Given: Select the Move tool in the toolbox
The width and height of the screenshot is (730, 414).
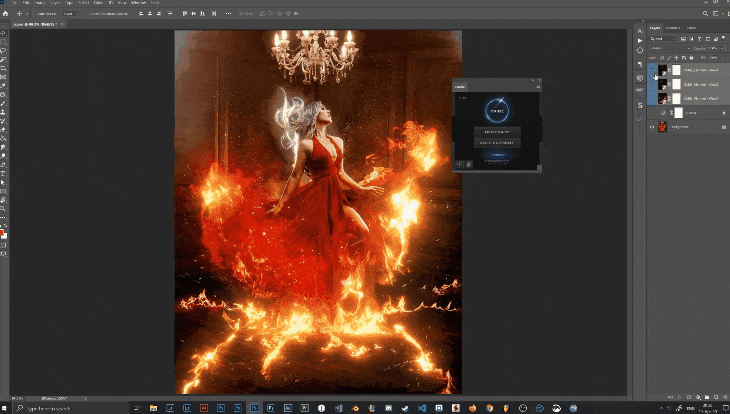Looking at the screenshot, I should tap(3, 34).
